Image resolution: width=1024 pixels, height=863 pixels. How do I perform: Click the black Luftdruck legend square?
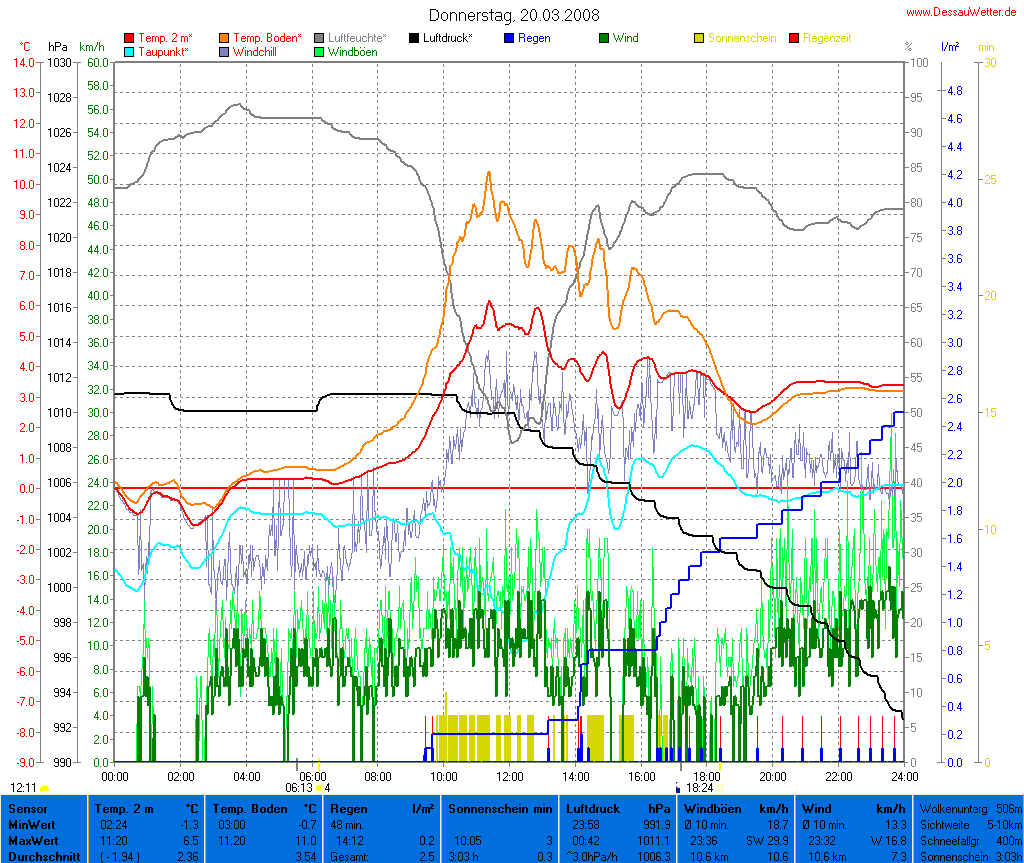click(414, 38)
